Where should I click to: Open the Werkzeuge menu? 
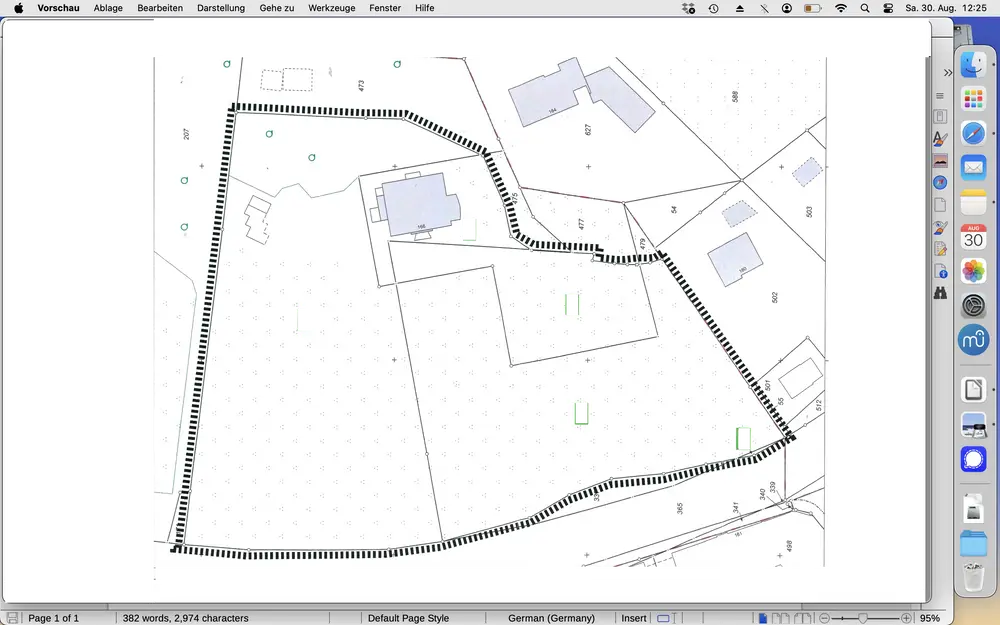[x=332, y=8]
